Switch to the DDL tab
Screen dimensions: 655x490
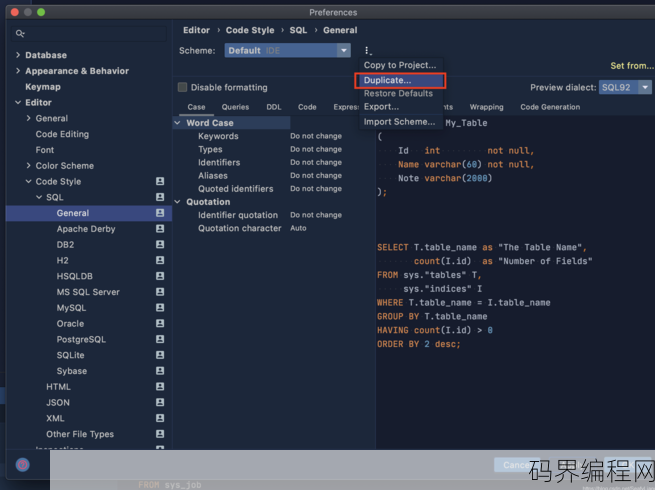tap(274, 107)
